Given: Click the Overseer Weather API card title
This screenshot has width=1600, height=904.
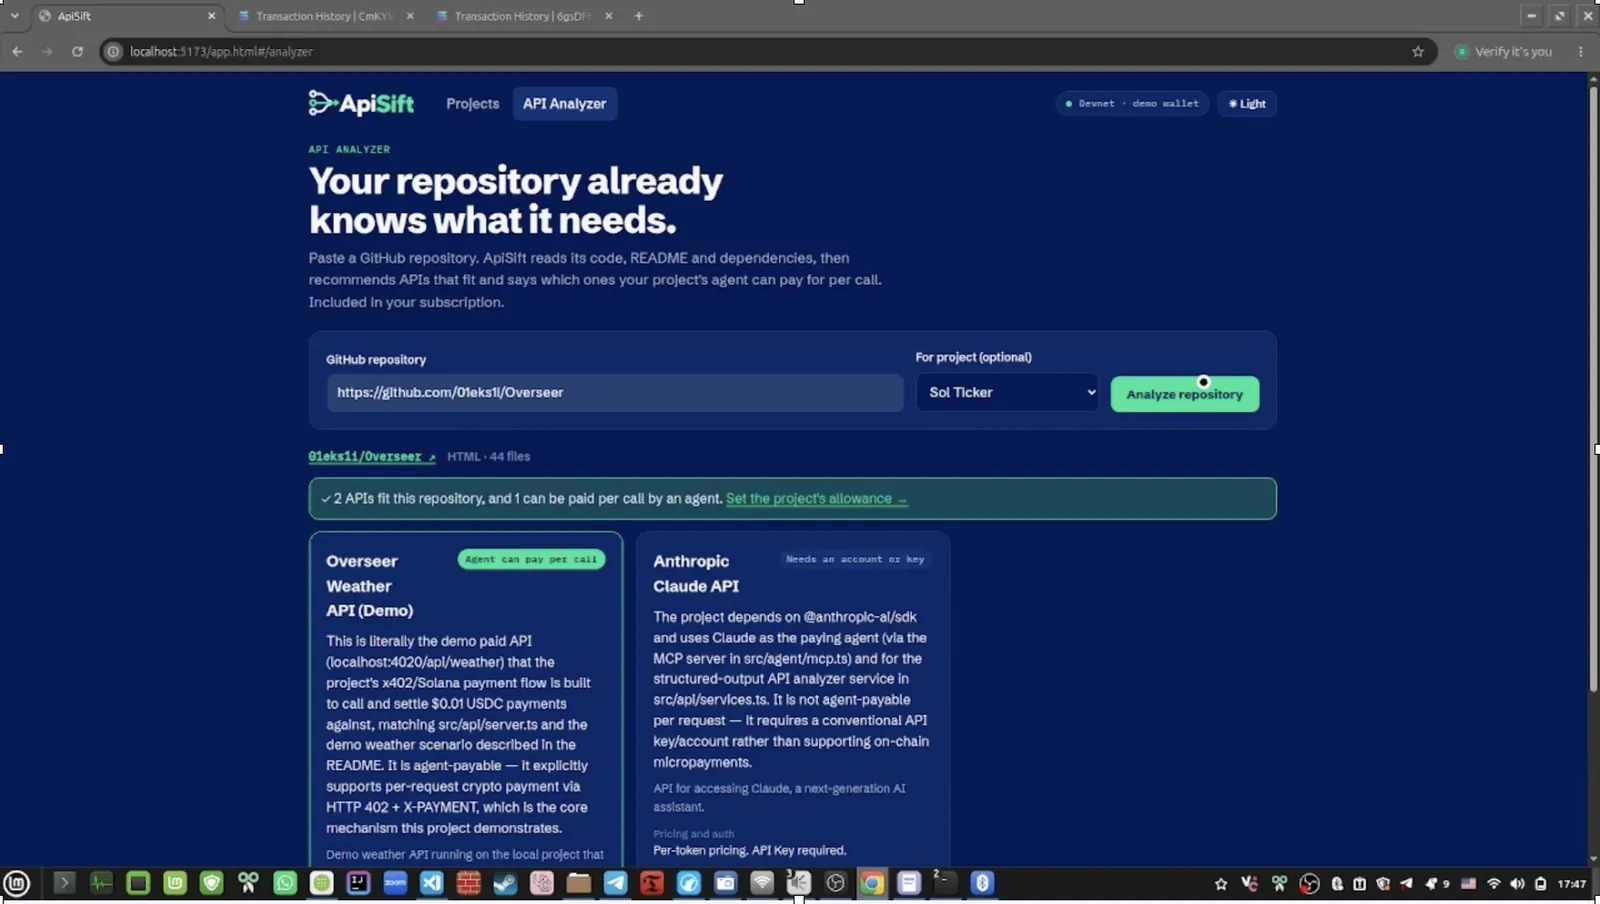Looking at the screenshot, I should pos(370,586).
